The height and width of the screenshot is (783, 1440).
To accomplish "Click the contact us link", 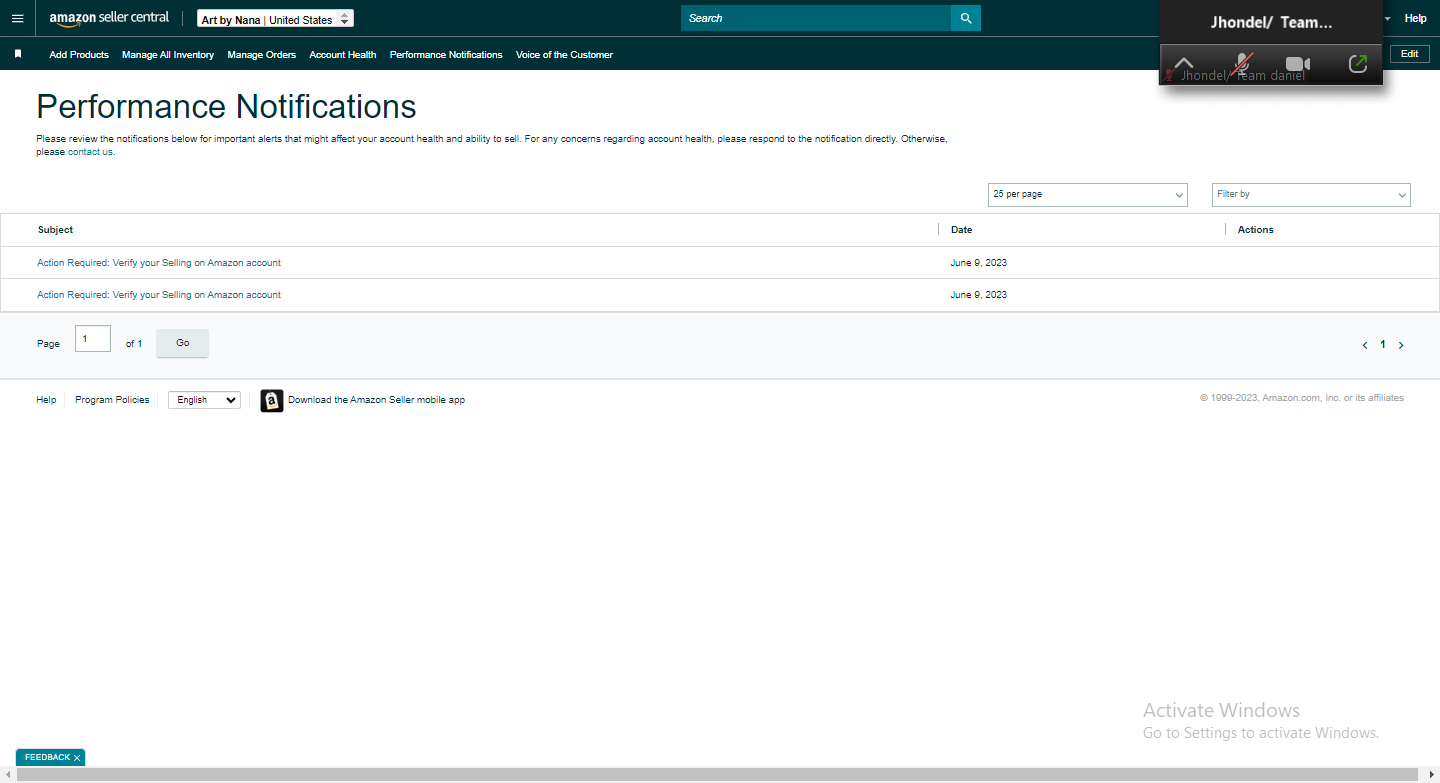I will click(90, 152).
